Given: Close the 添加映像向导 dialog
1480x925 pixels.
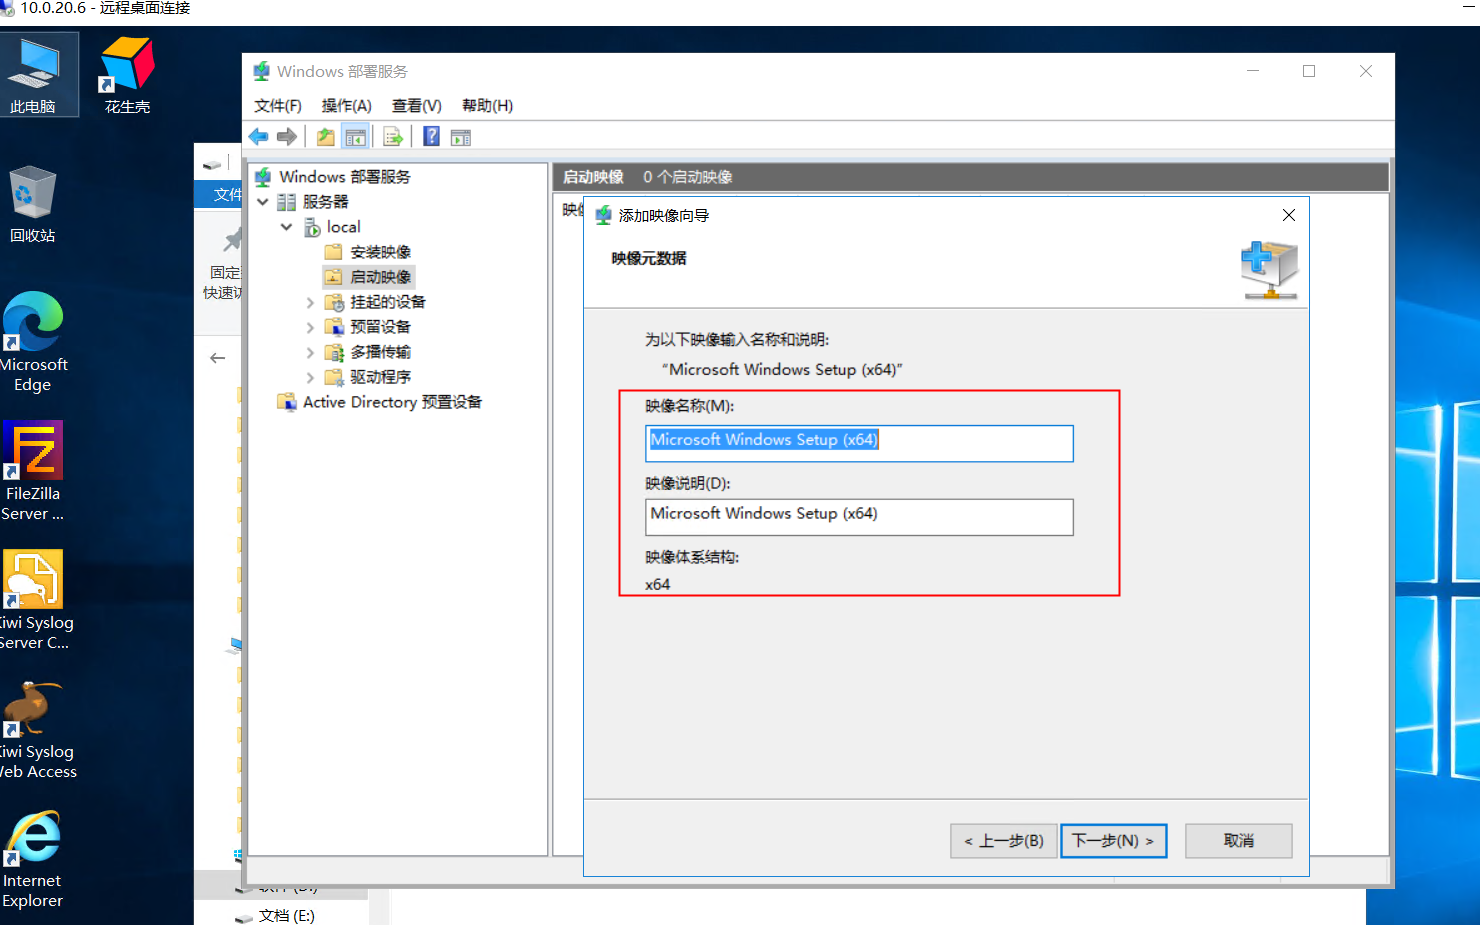Looking at the screenshot, I should 1288,215.
